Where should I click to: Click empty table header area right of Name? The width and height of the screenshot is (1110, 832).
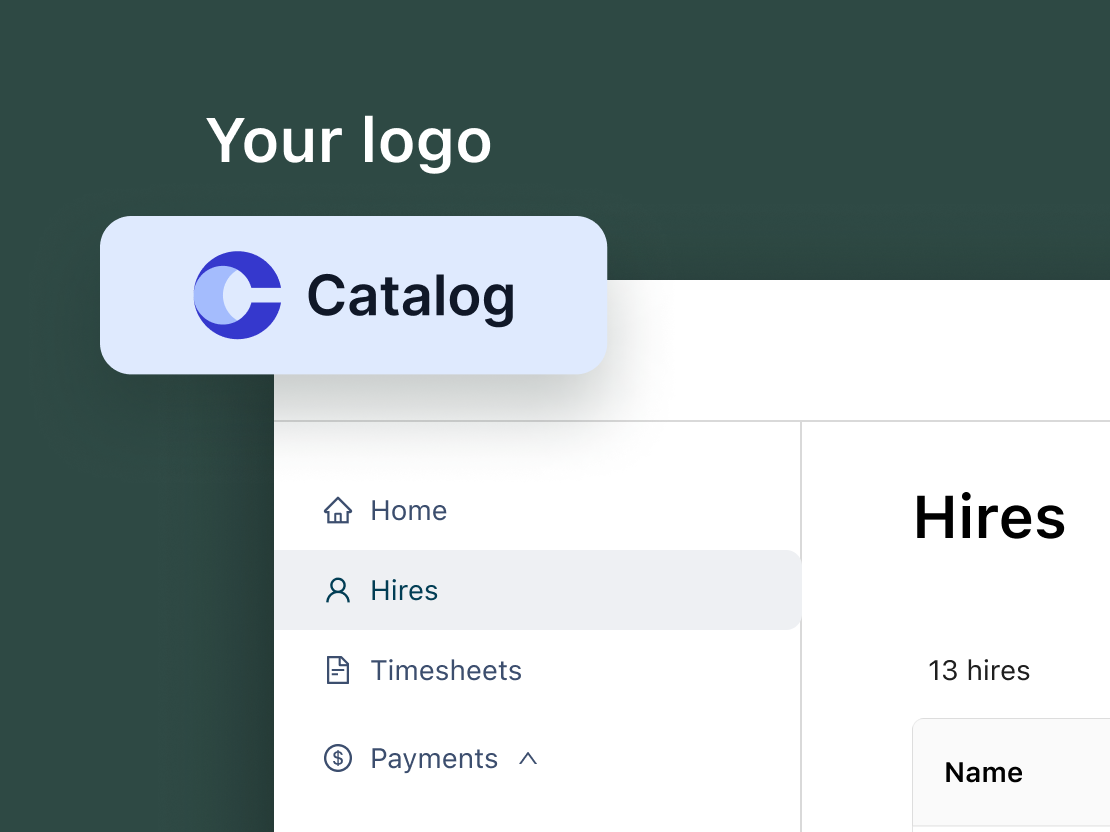pyautogui.click(x=1070, y=772)
